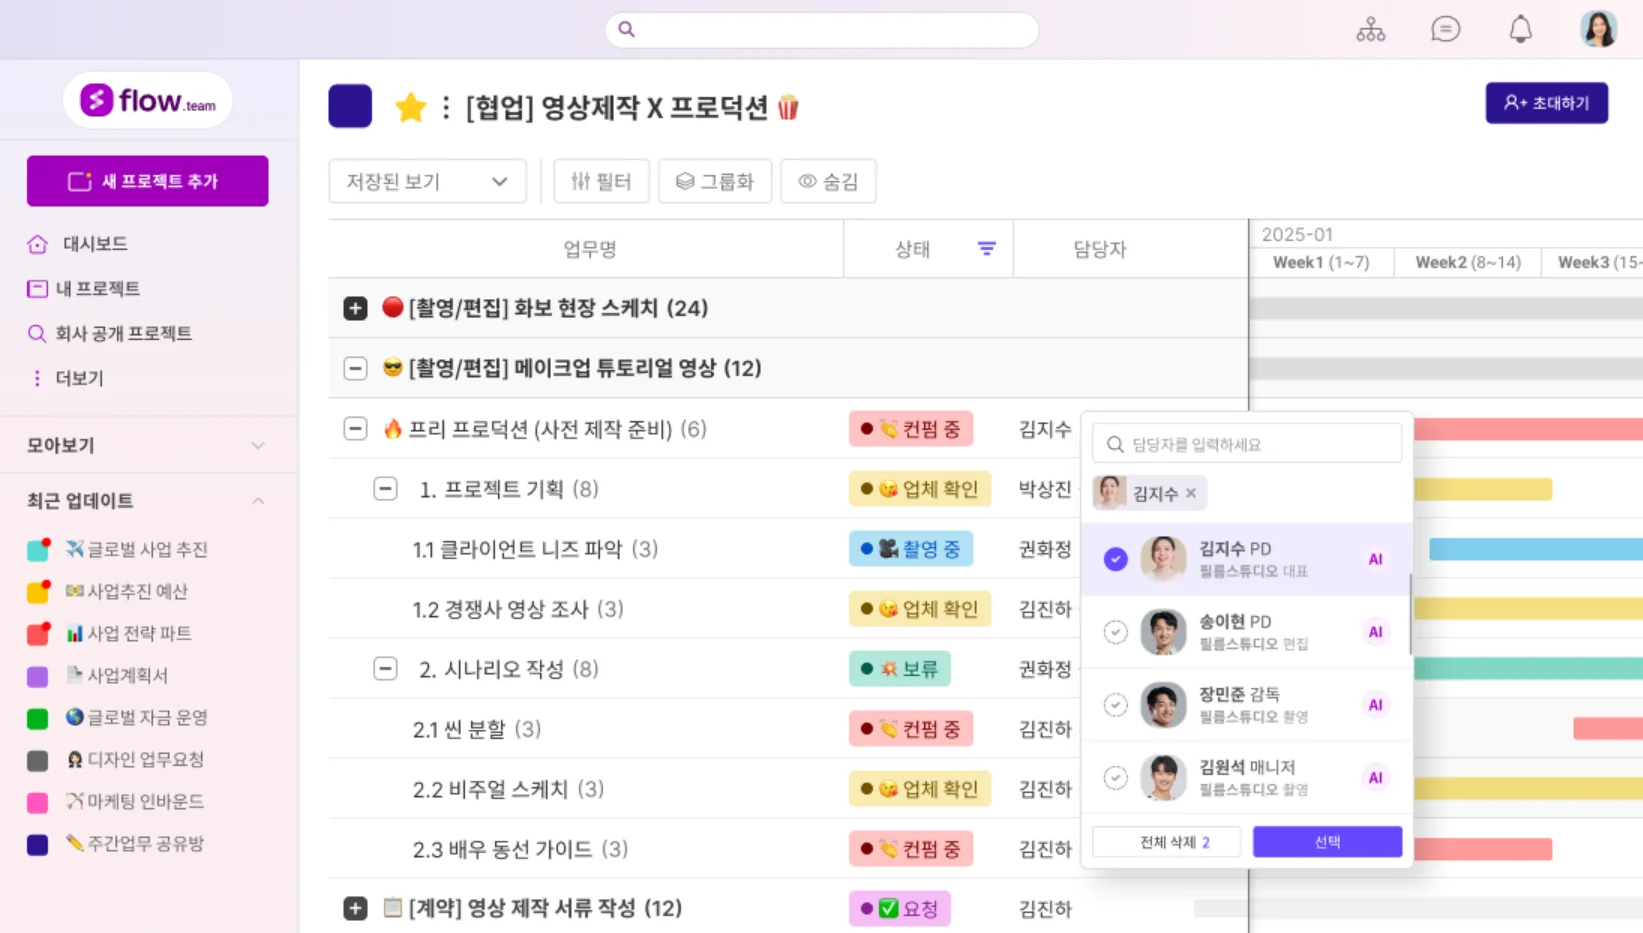Click the yellow star favorite icon
Viewport: 1643px width, 933px height.
tap(410, 107)
